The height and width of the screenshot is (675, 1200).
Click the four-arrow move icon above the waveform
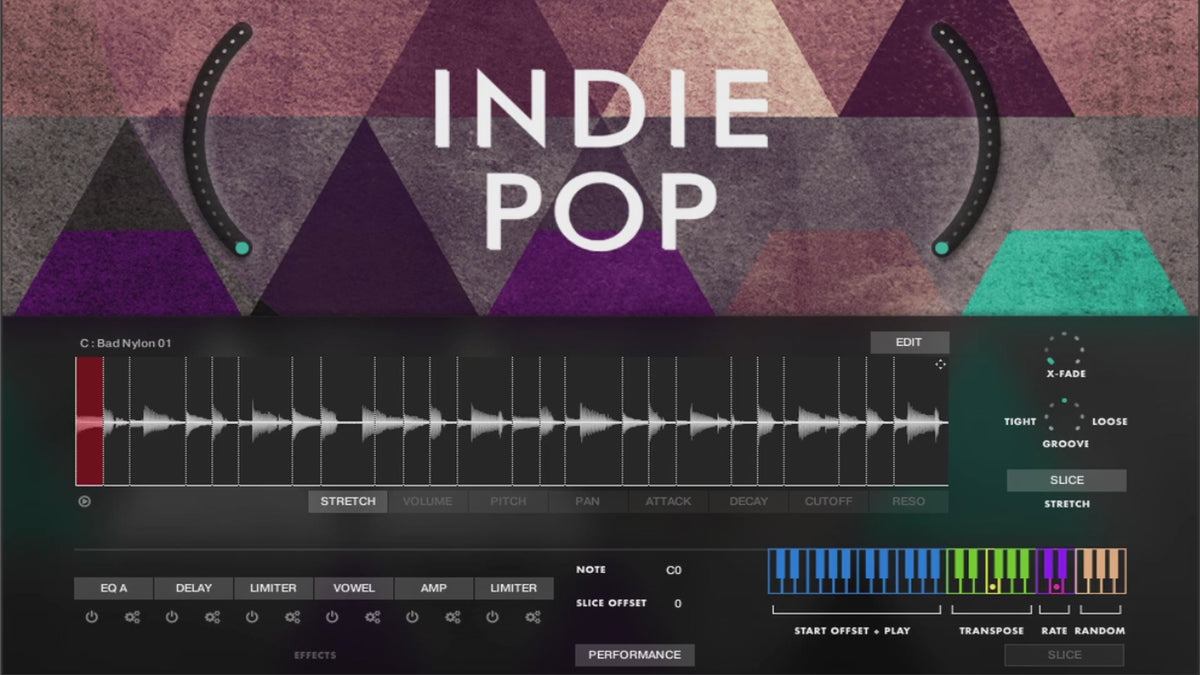coord(940,364)
